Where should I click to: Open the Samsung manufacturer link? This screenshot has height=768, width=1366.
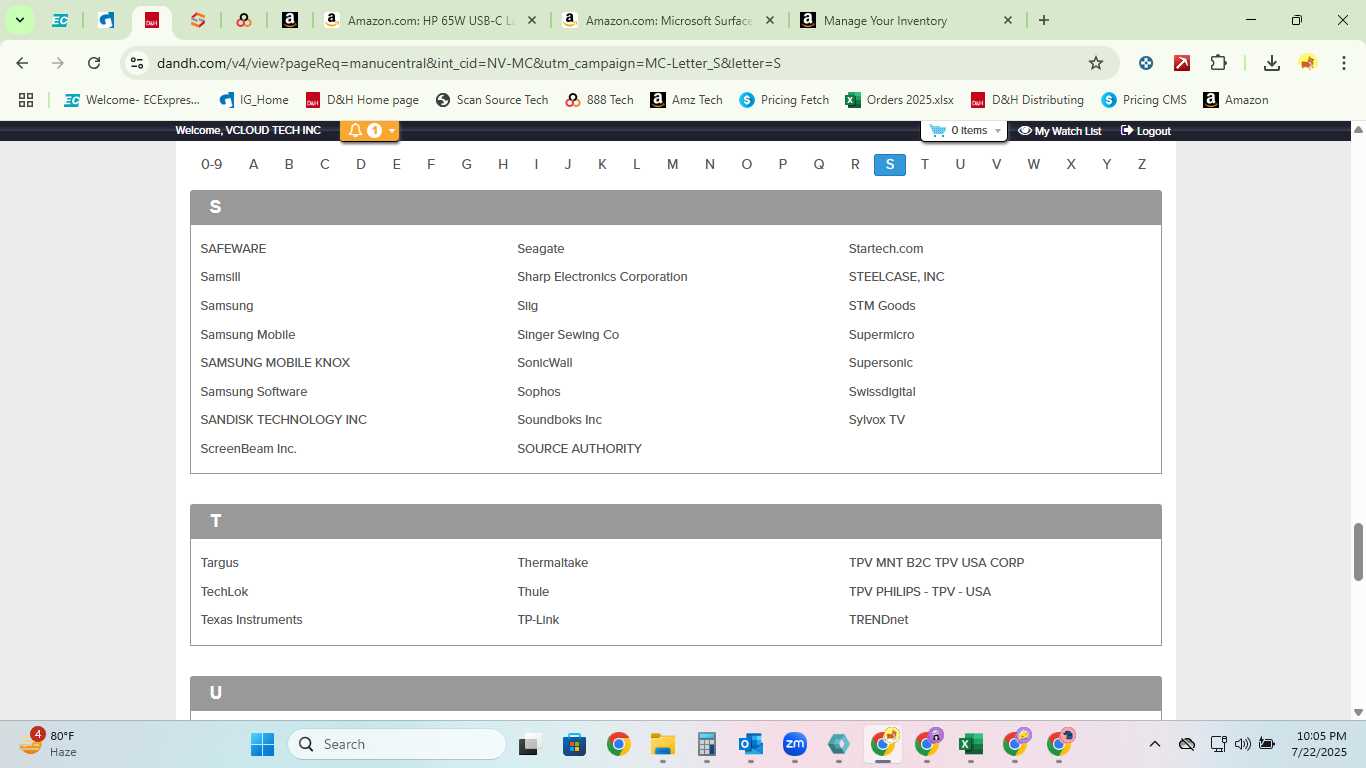227,306
